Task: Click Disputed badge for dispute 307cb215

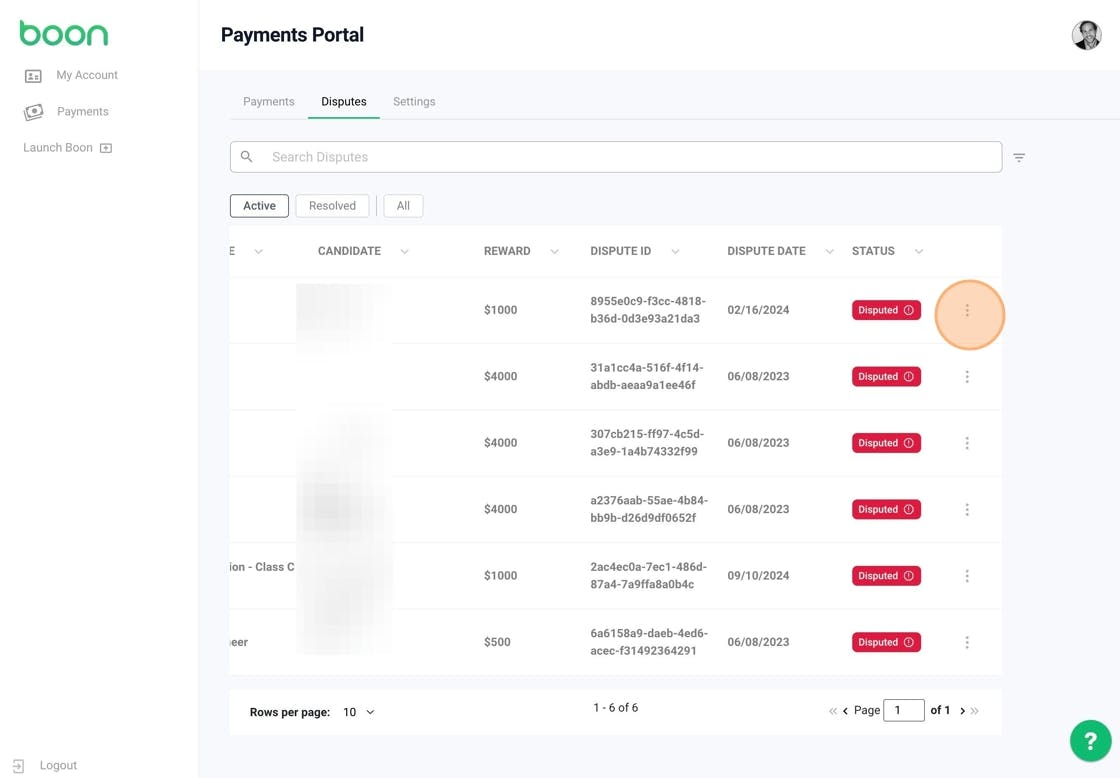Action: (886, 443)
